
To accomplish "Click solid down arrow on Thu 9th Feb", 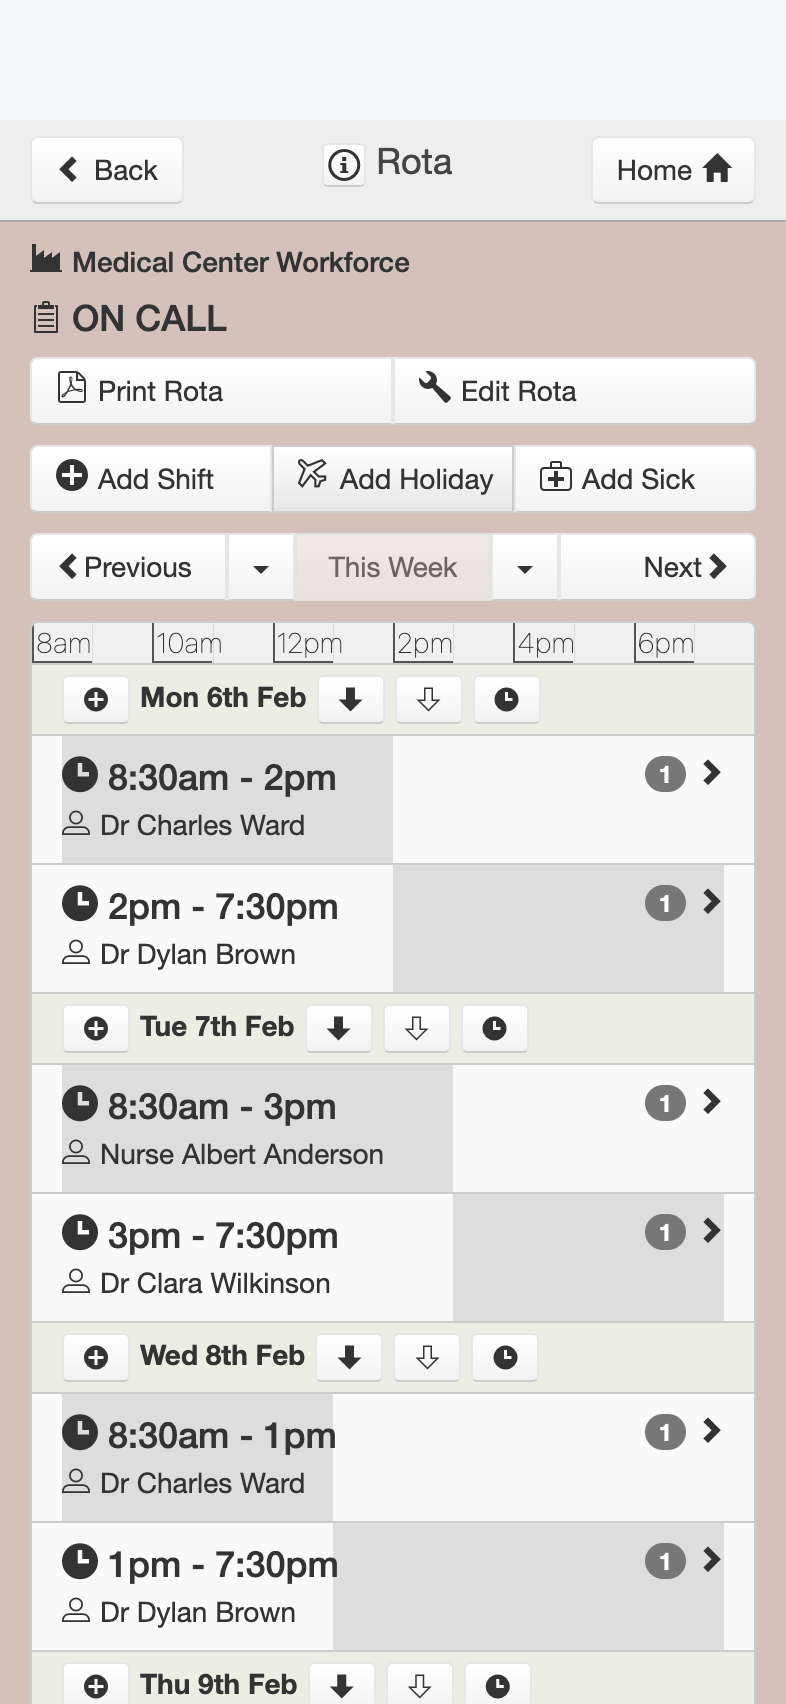I will [342, 1686].
